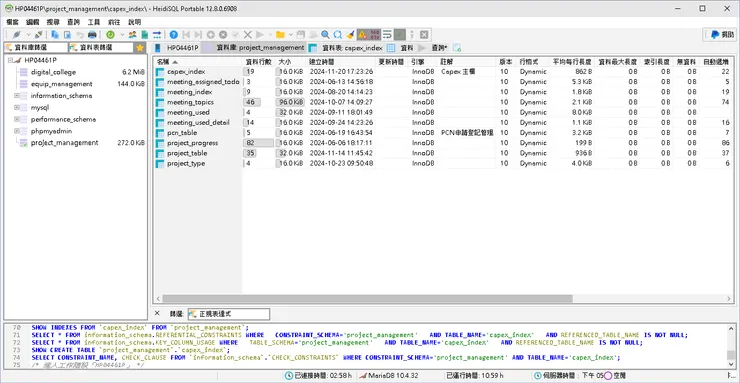Click the cancel editing X icon
The height and width of the screenshot is (383, 740).
click(247, 34)
